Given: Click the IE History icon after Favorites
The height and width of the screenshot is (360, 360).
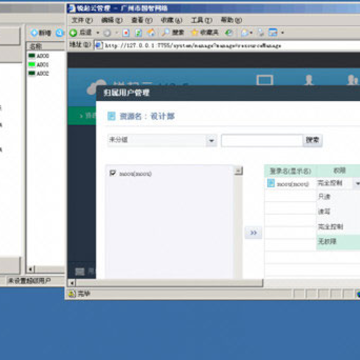Looking at the screenshot, I should pyautogui.click(x=229, y=33).
